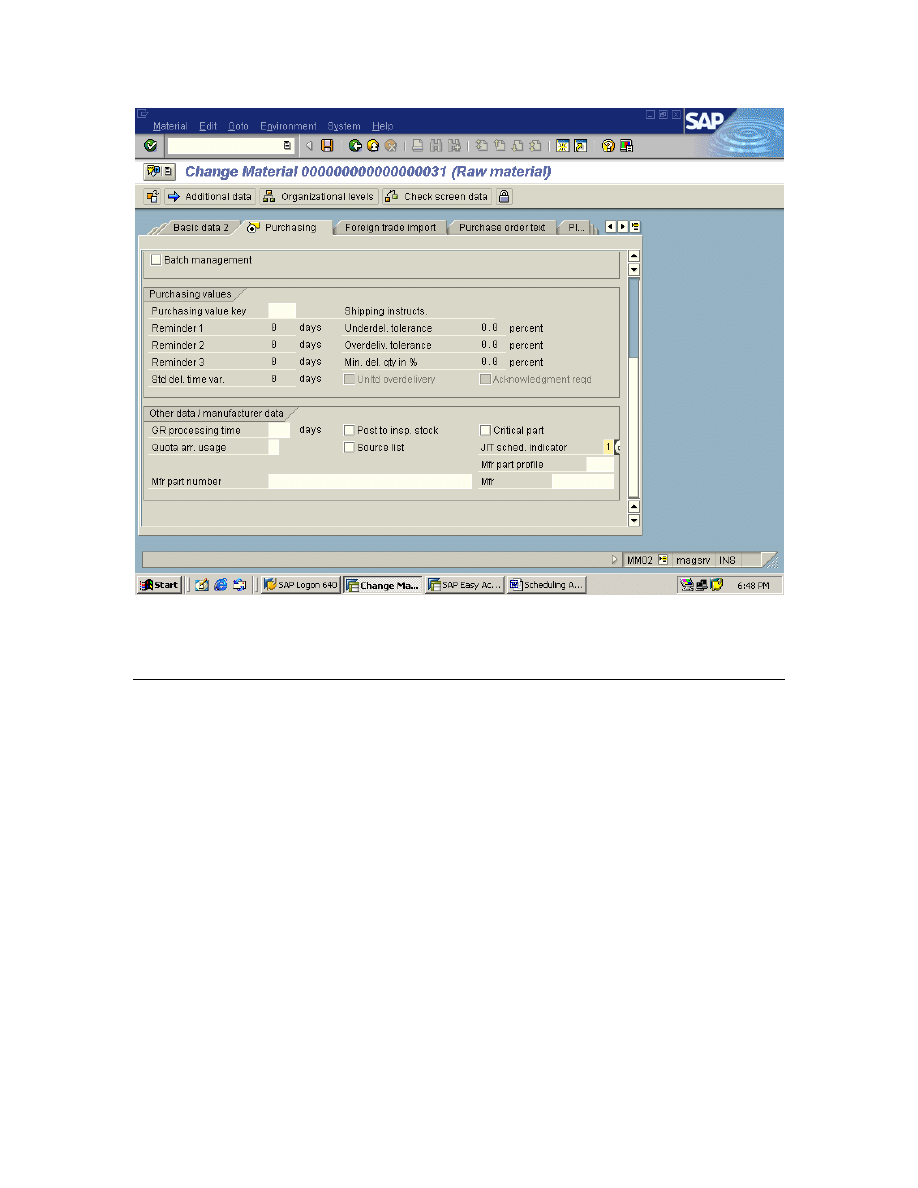Click the yellow Exit arrow icon
The width and height of the screenshot is (918, 1188).
tap(373, 146)
